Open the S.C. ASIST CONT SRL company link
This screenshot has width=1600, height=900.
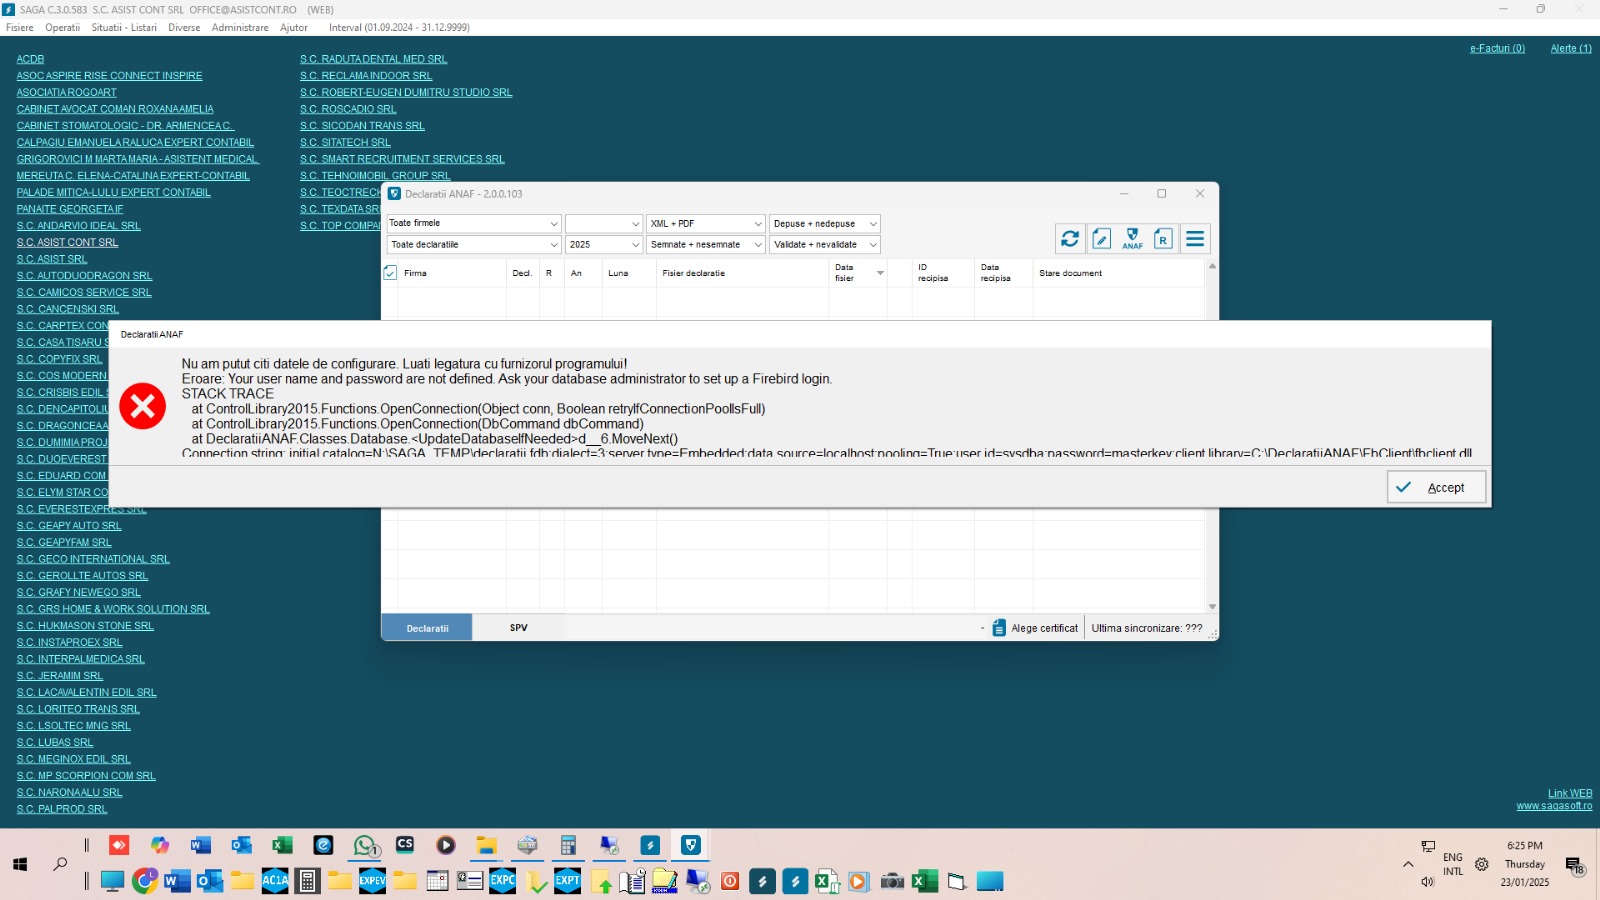(67, 243)
